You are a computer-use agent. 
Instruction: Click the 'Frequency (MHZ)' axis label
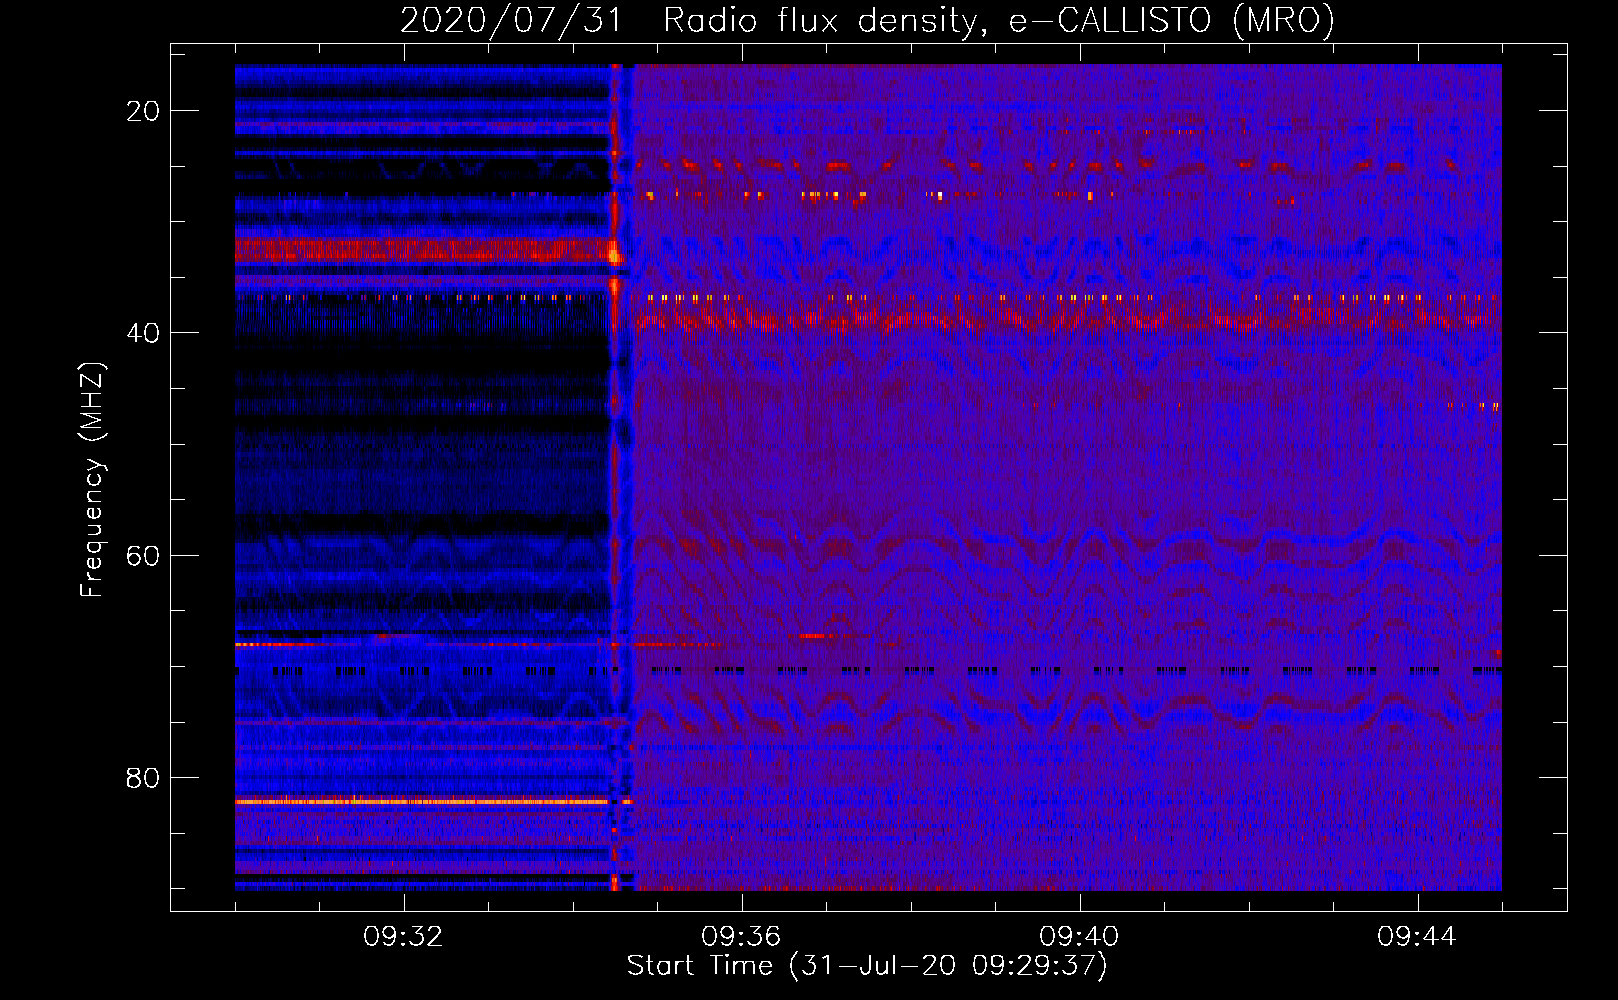(x=92, y=480)
